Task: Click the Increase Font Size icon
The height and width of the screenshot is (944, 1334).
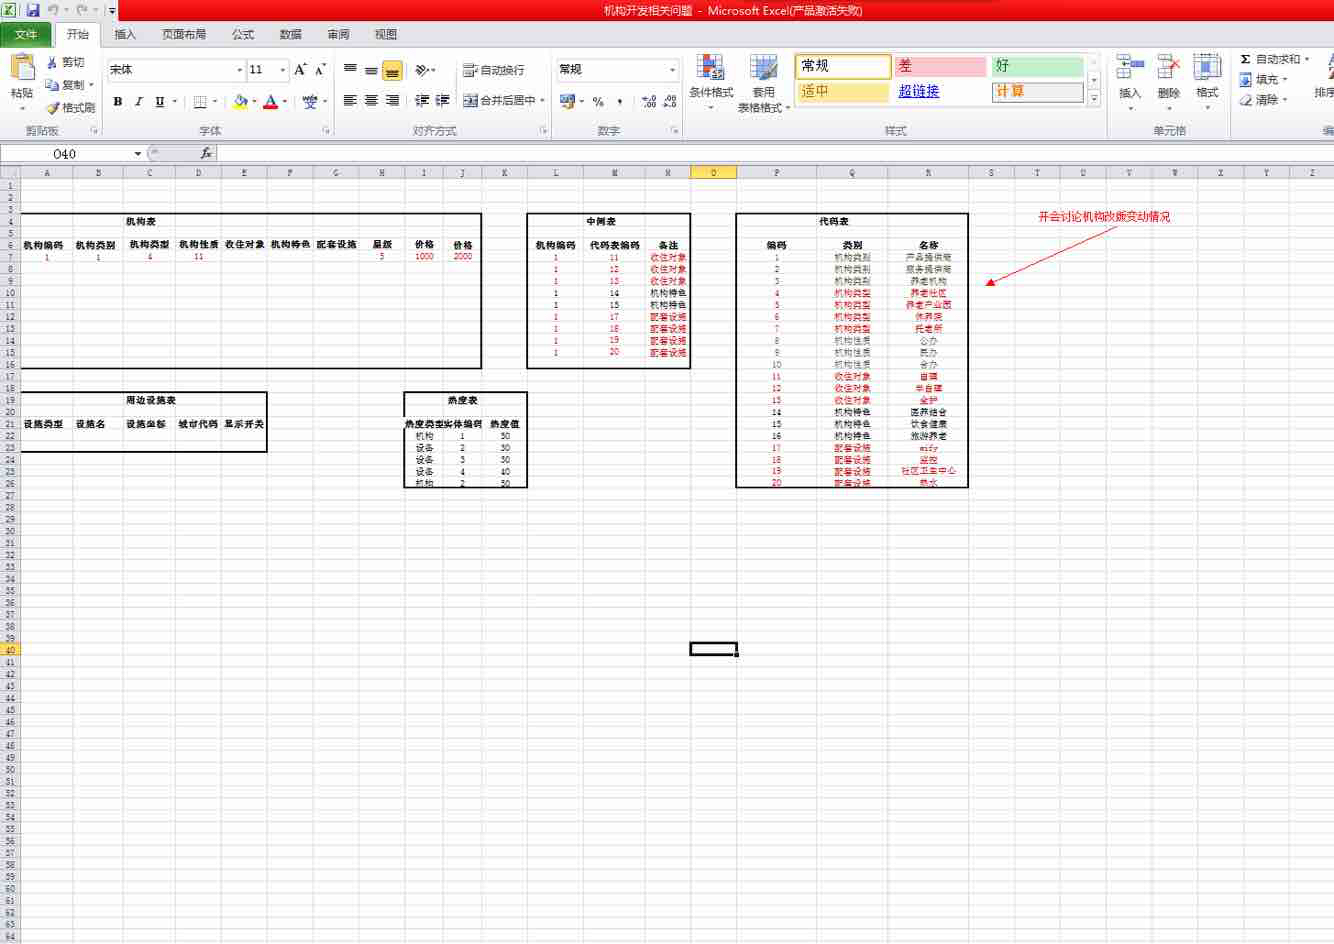Action: 299,69
